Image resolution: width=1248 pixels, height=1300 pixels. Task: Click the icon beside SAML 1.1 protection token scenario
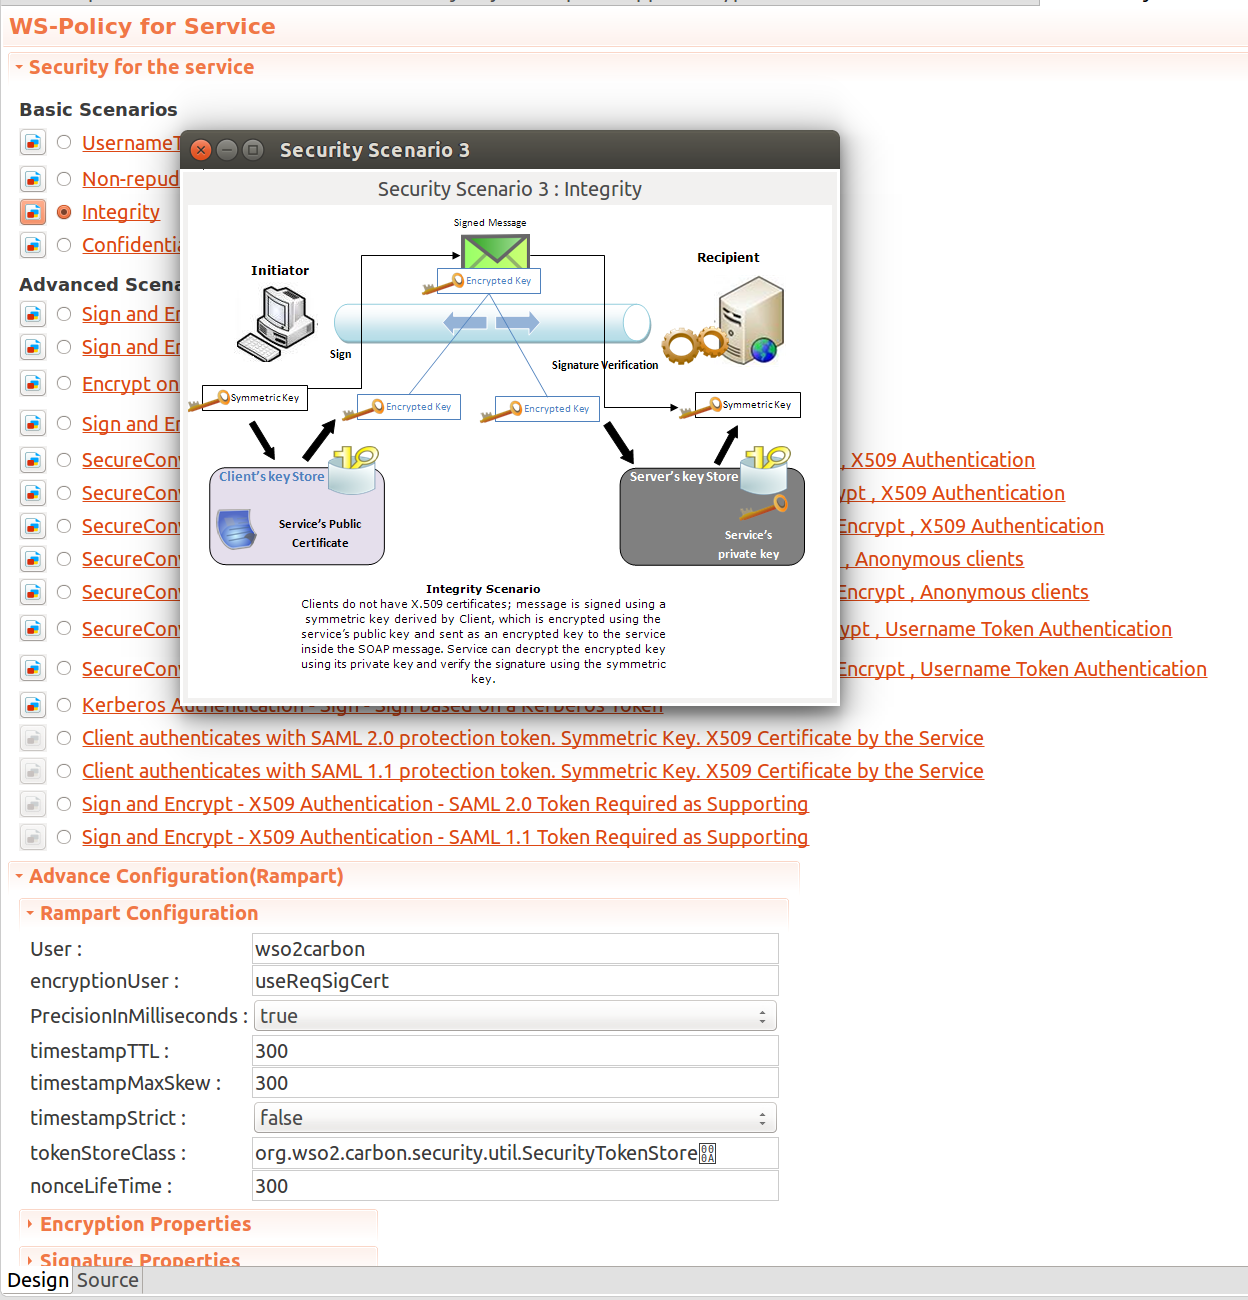pos(33,771)
